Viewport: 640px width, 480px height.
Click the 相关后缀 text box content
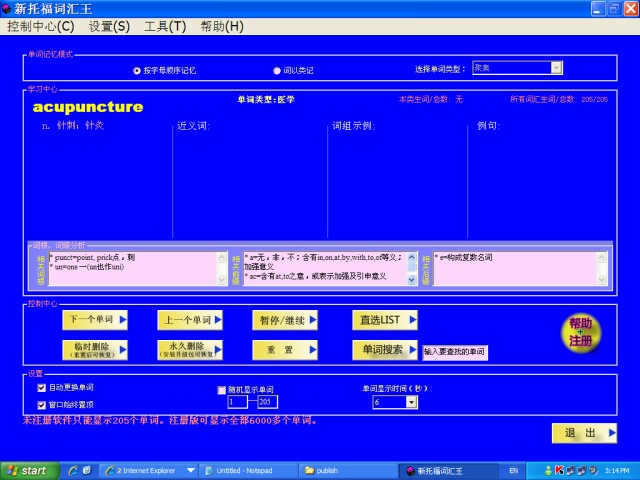pos(515,268)
